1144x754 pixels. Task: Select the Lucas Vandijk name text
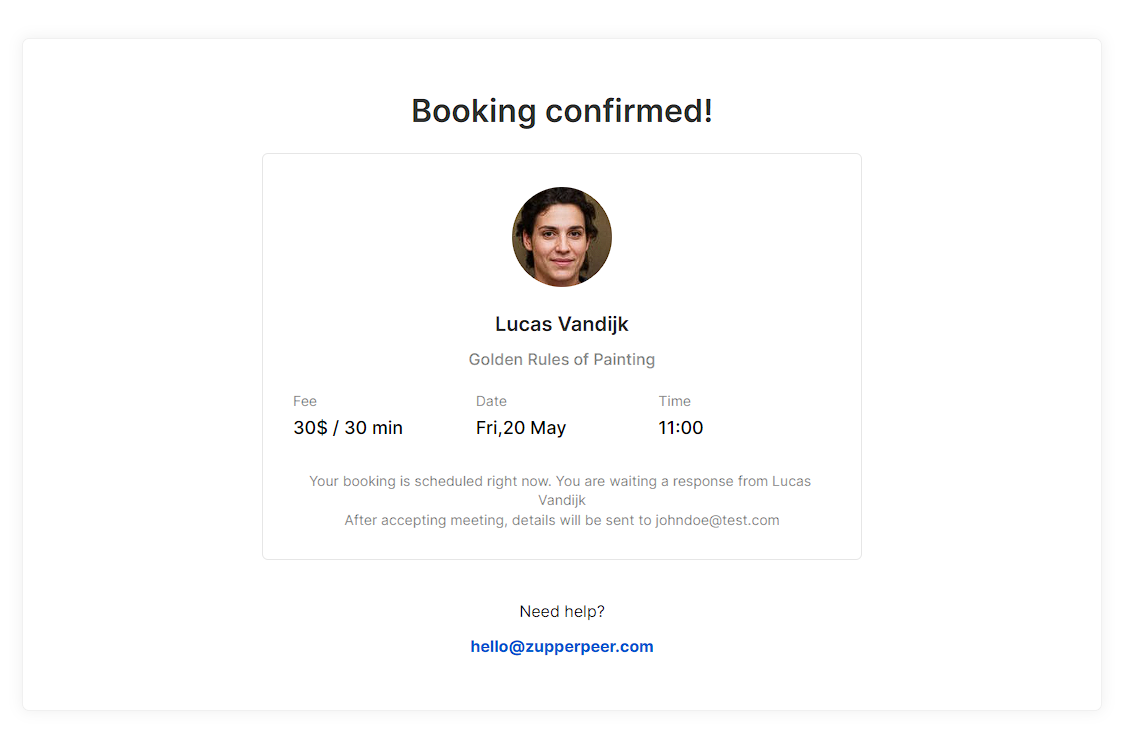561,324
